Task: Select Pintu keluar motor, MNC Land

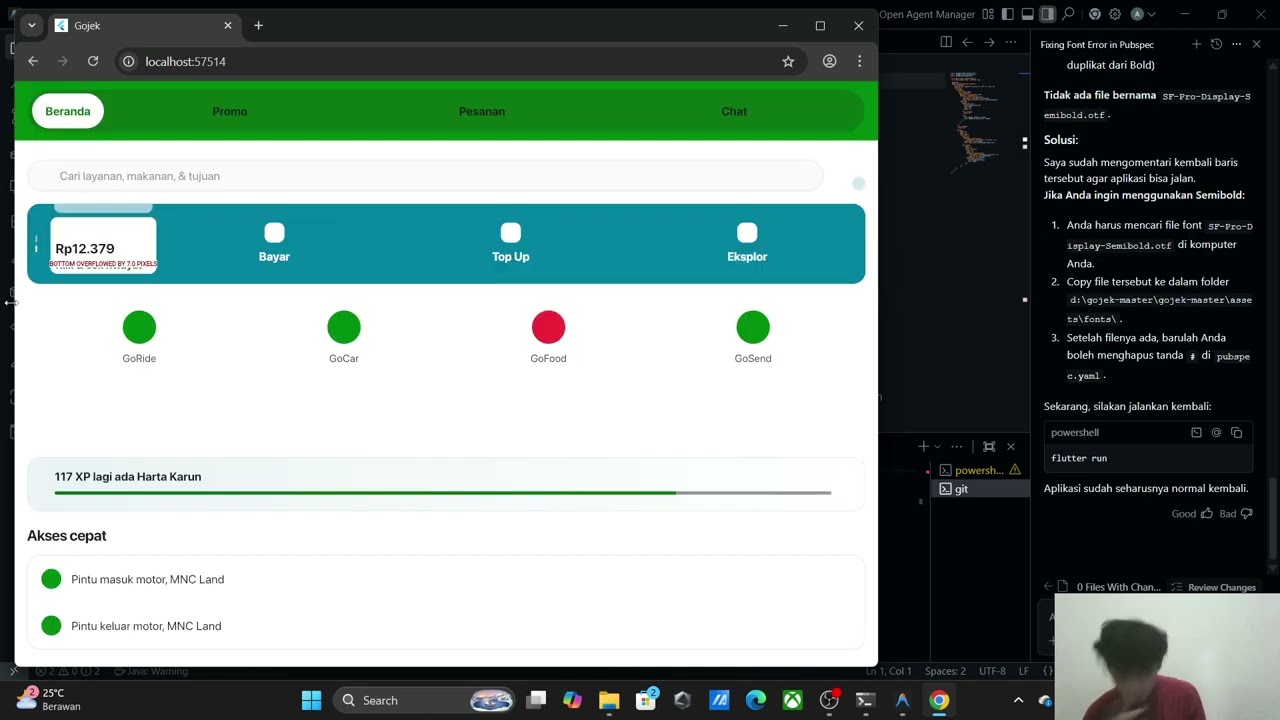Action: point(446,626)
